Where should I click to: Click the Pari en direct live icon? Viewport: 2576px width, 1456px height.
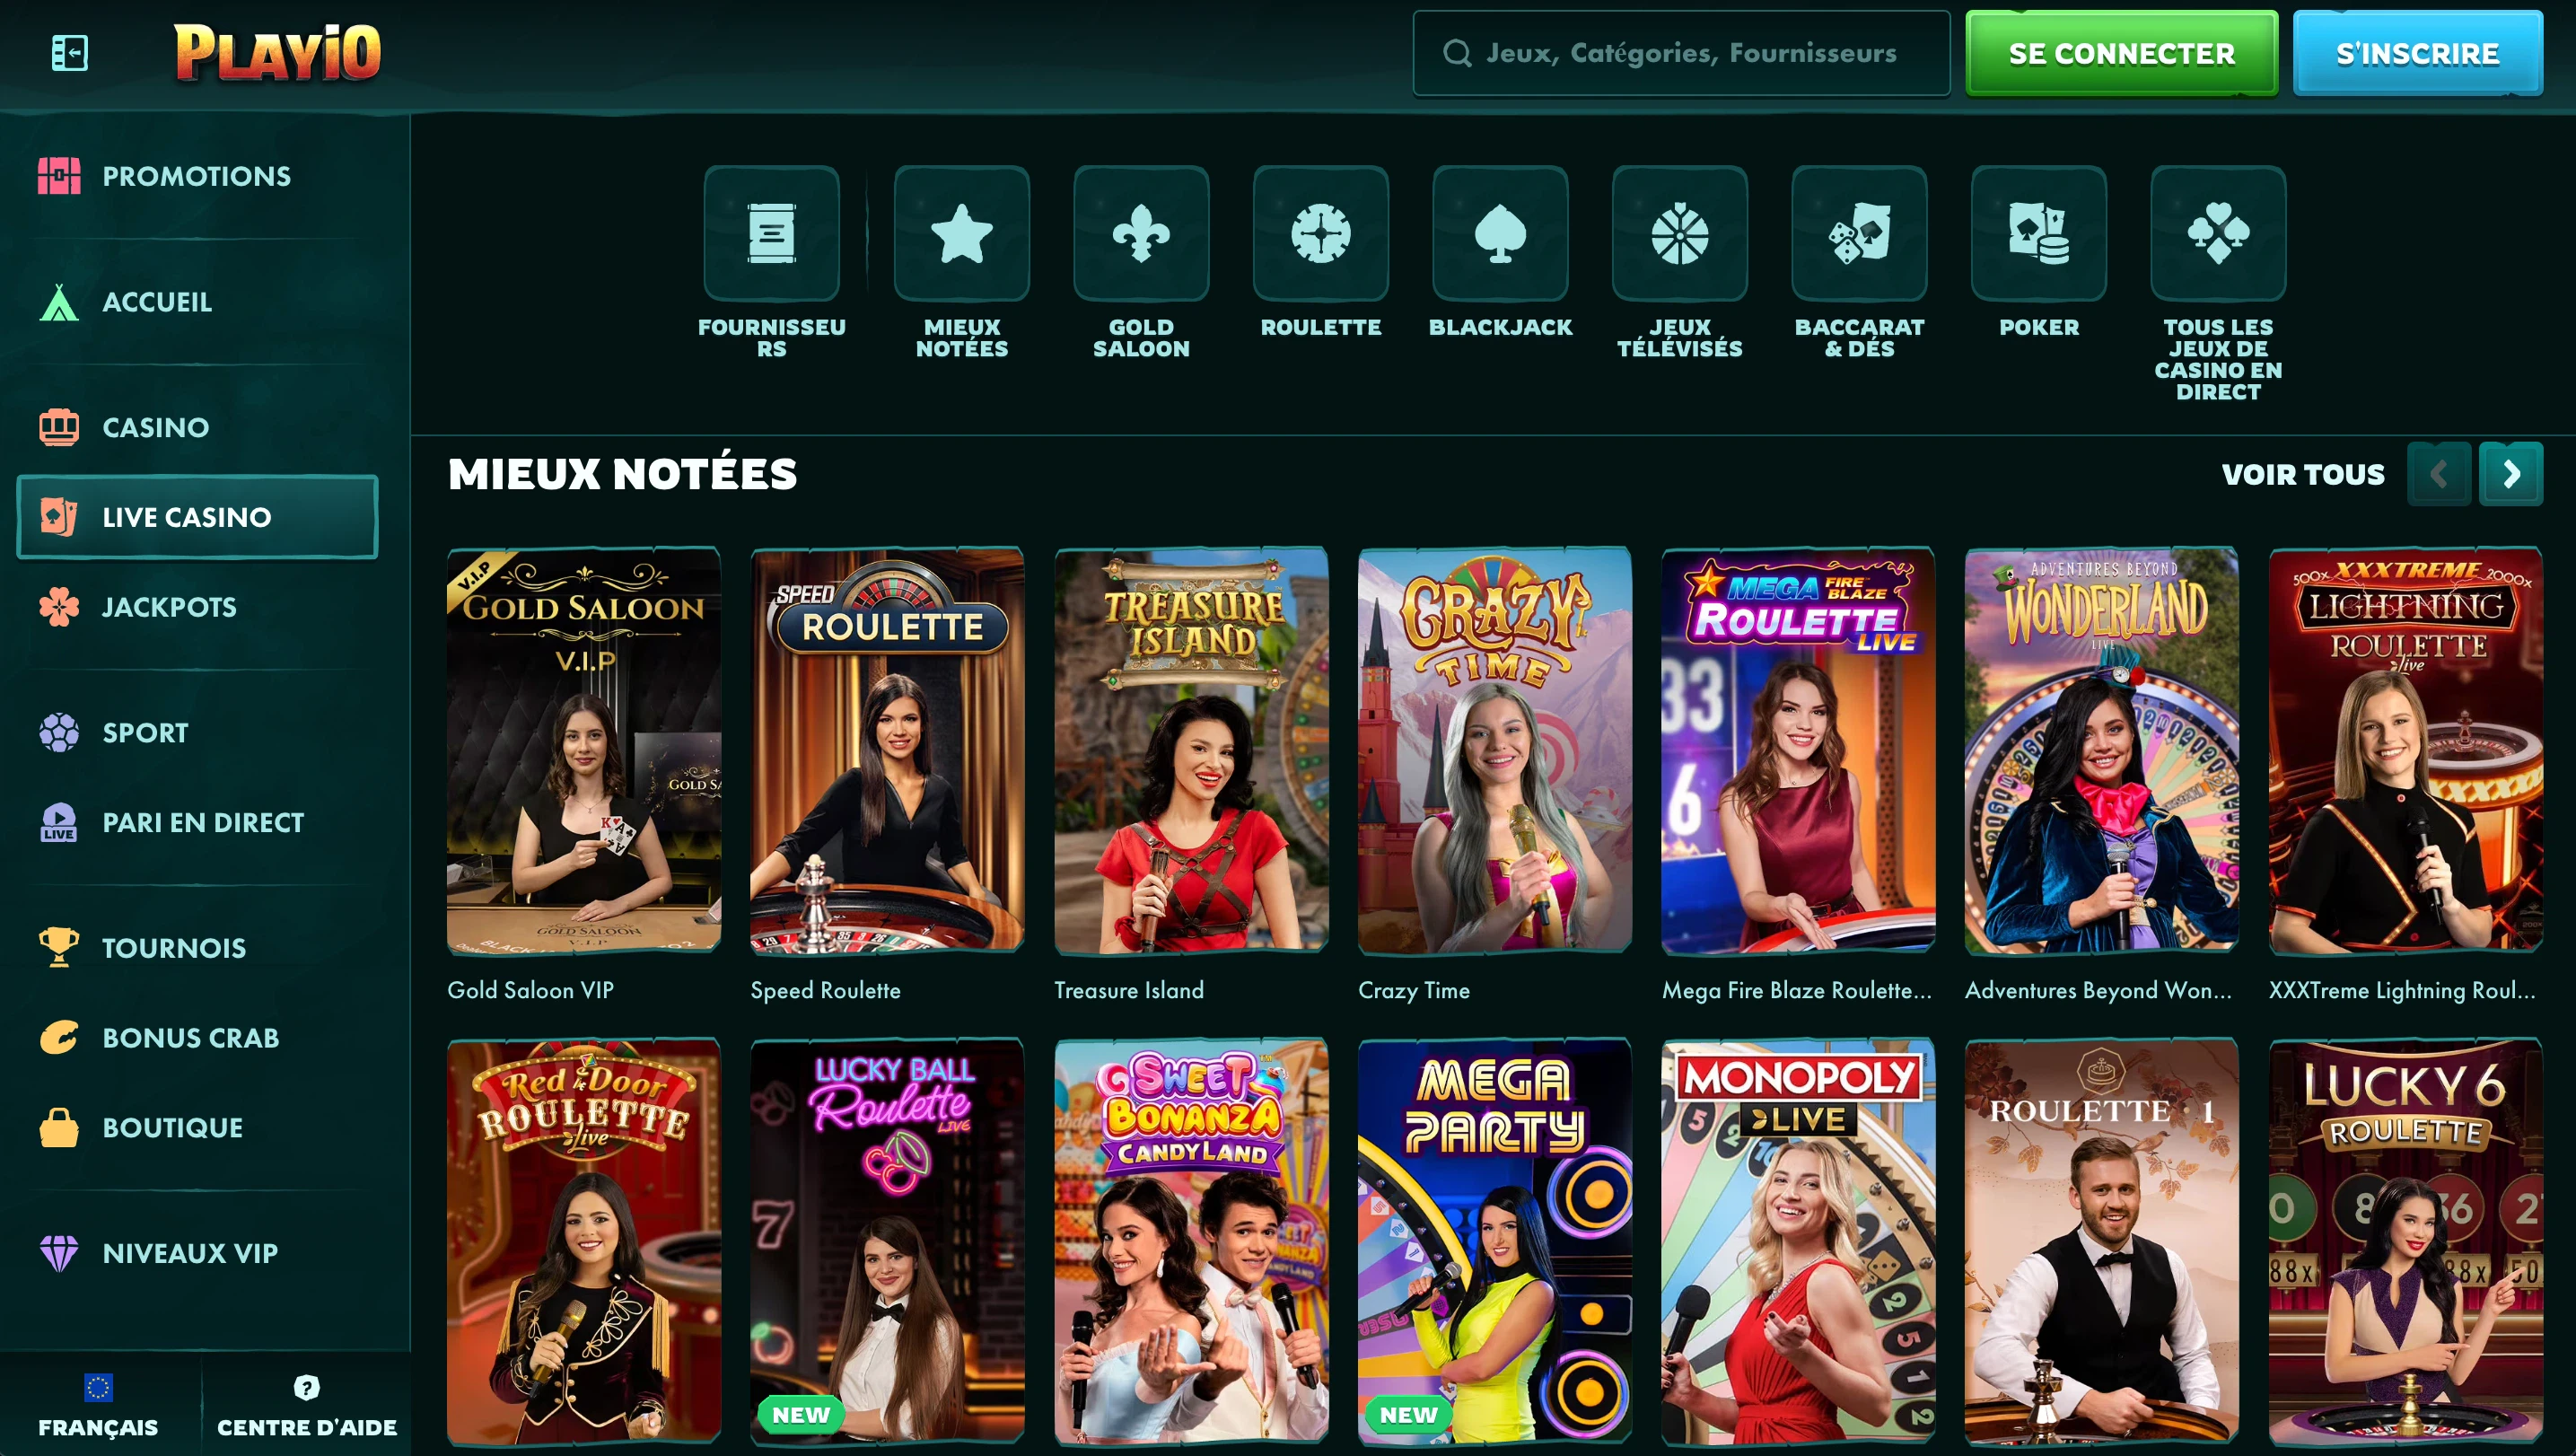pos(59,822)
